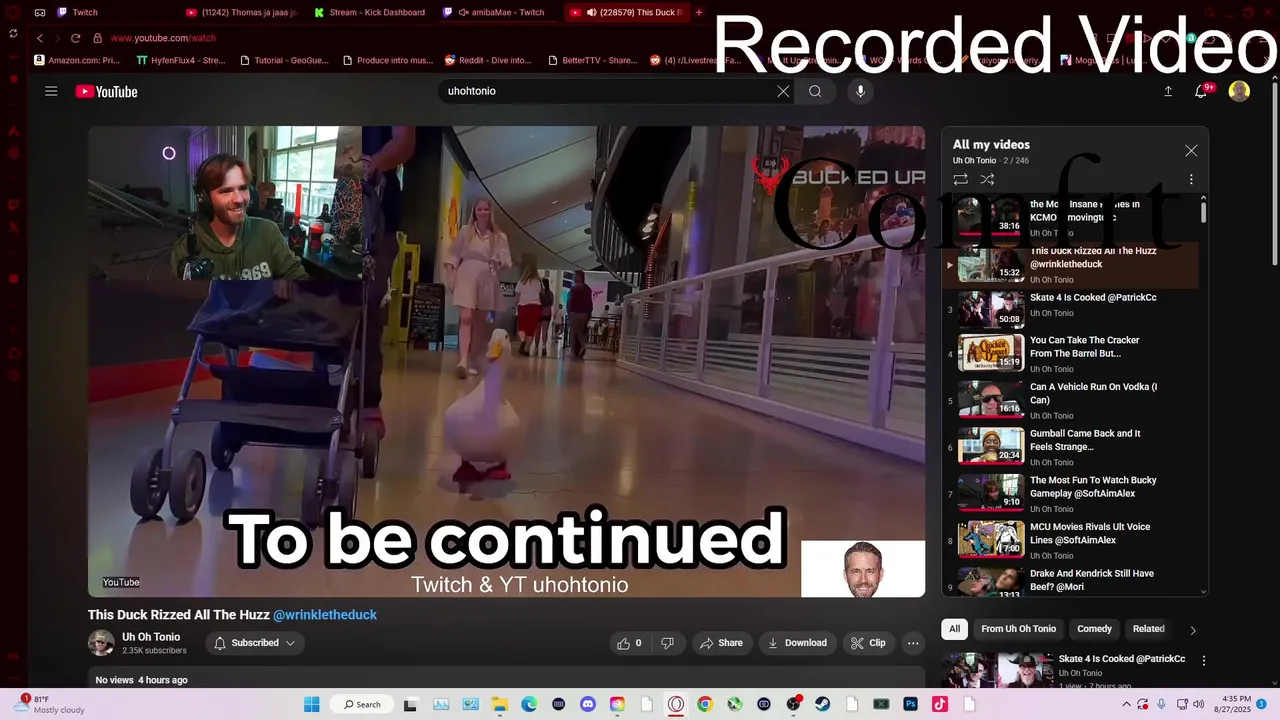Open playlist panel three-dot options

point(1191,180)
